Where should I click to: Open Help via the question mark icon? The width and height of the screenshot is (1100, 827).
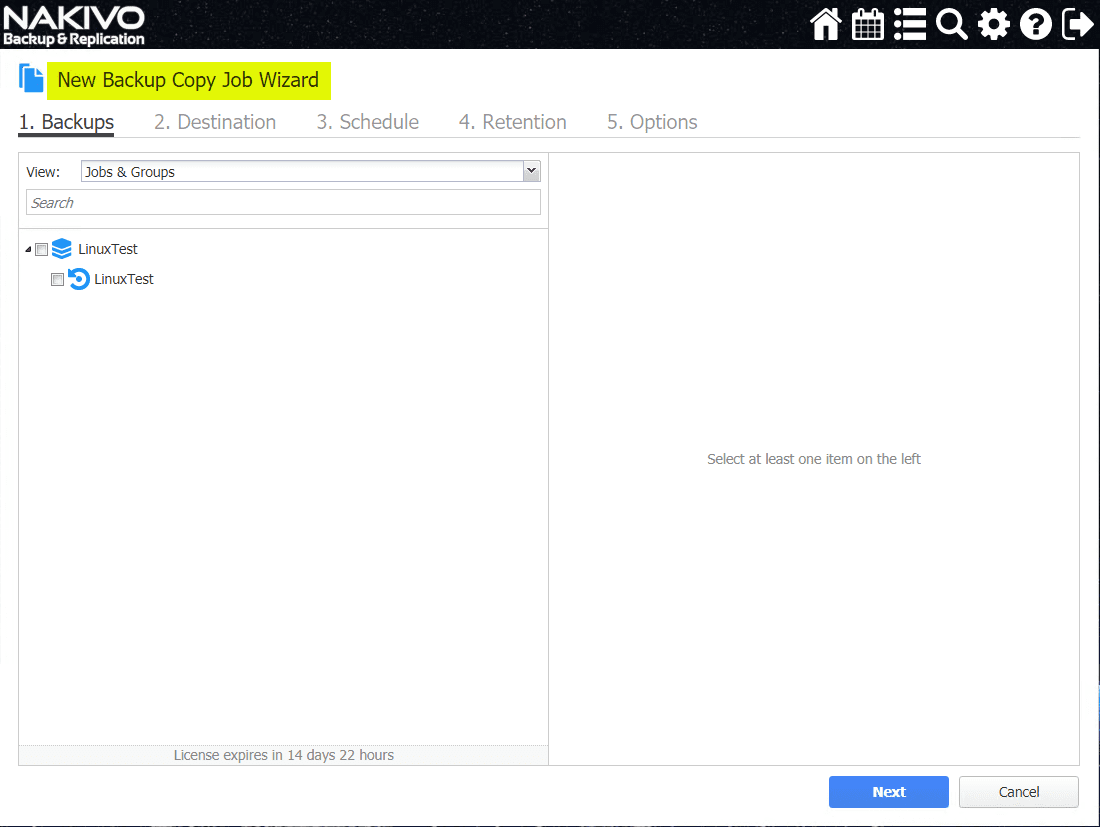click(1036, 24)
